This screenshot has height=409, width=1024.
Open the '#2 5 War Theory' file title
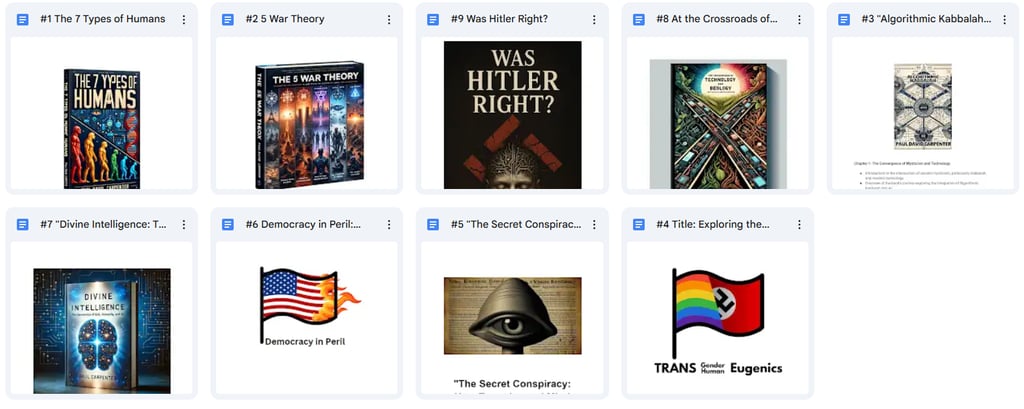click(x=285, y=20)
